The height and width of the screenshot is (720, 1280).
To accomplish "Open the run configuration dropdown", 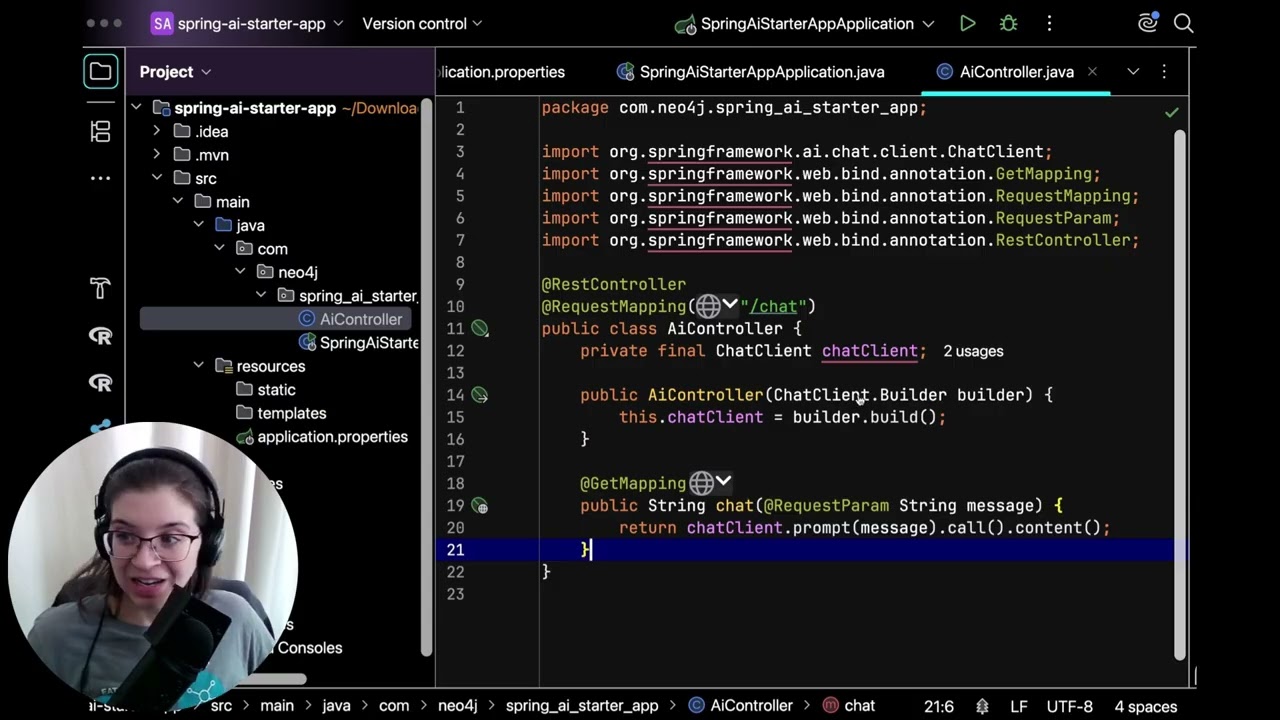I will 804,23.
